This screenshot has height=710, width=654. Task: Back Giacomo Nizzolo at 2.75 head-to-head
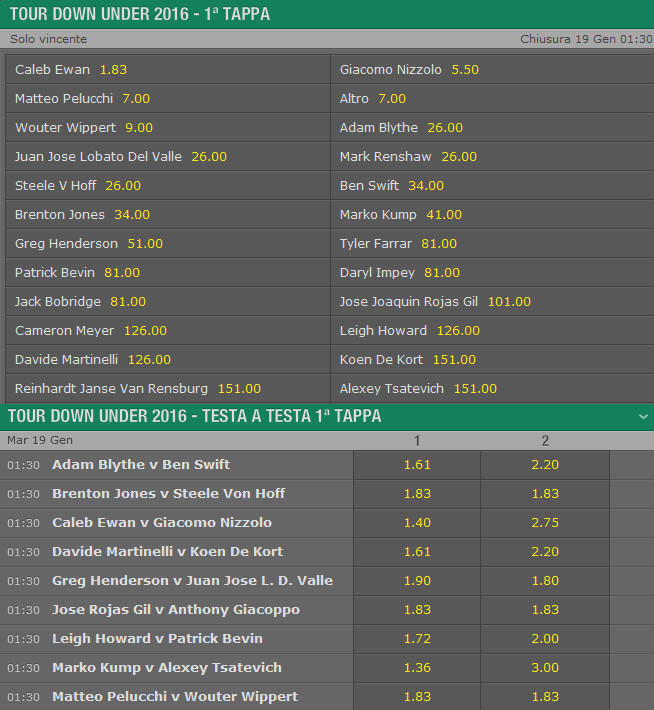(x=545, y=523)
